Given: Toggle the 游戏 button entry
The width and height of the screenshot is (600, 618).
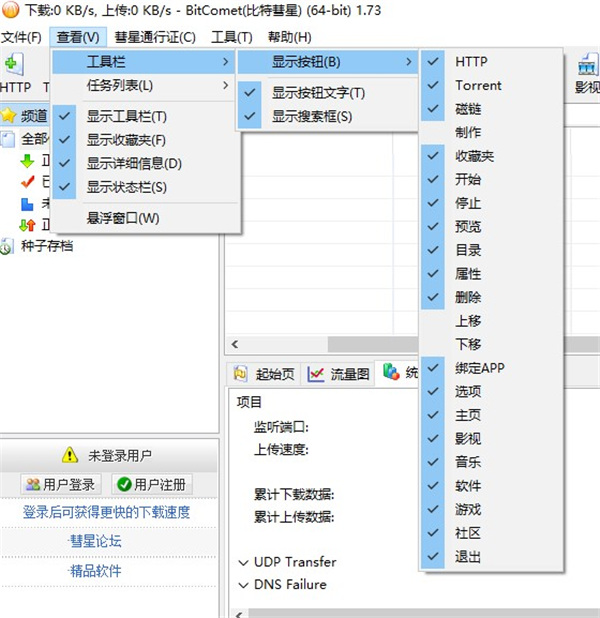Looking at the screenshot, I should click(491, 510).
